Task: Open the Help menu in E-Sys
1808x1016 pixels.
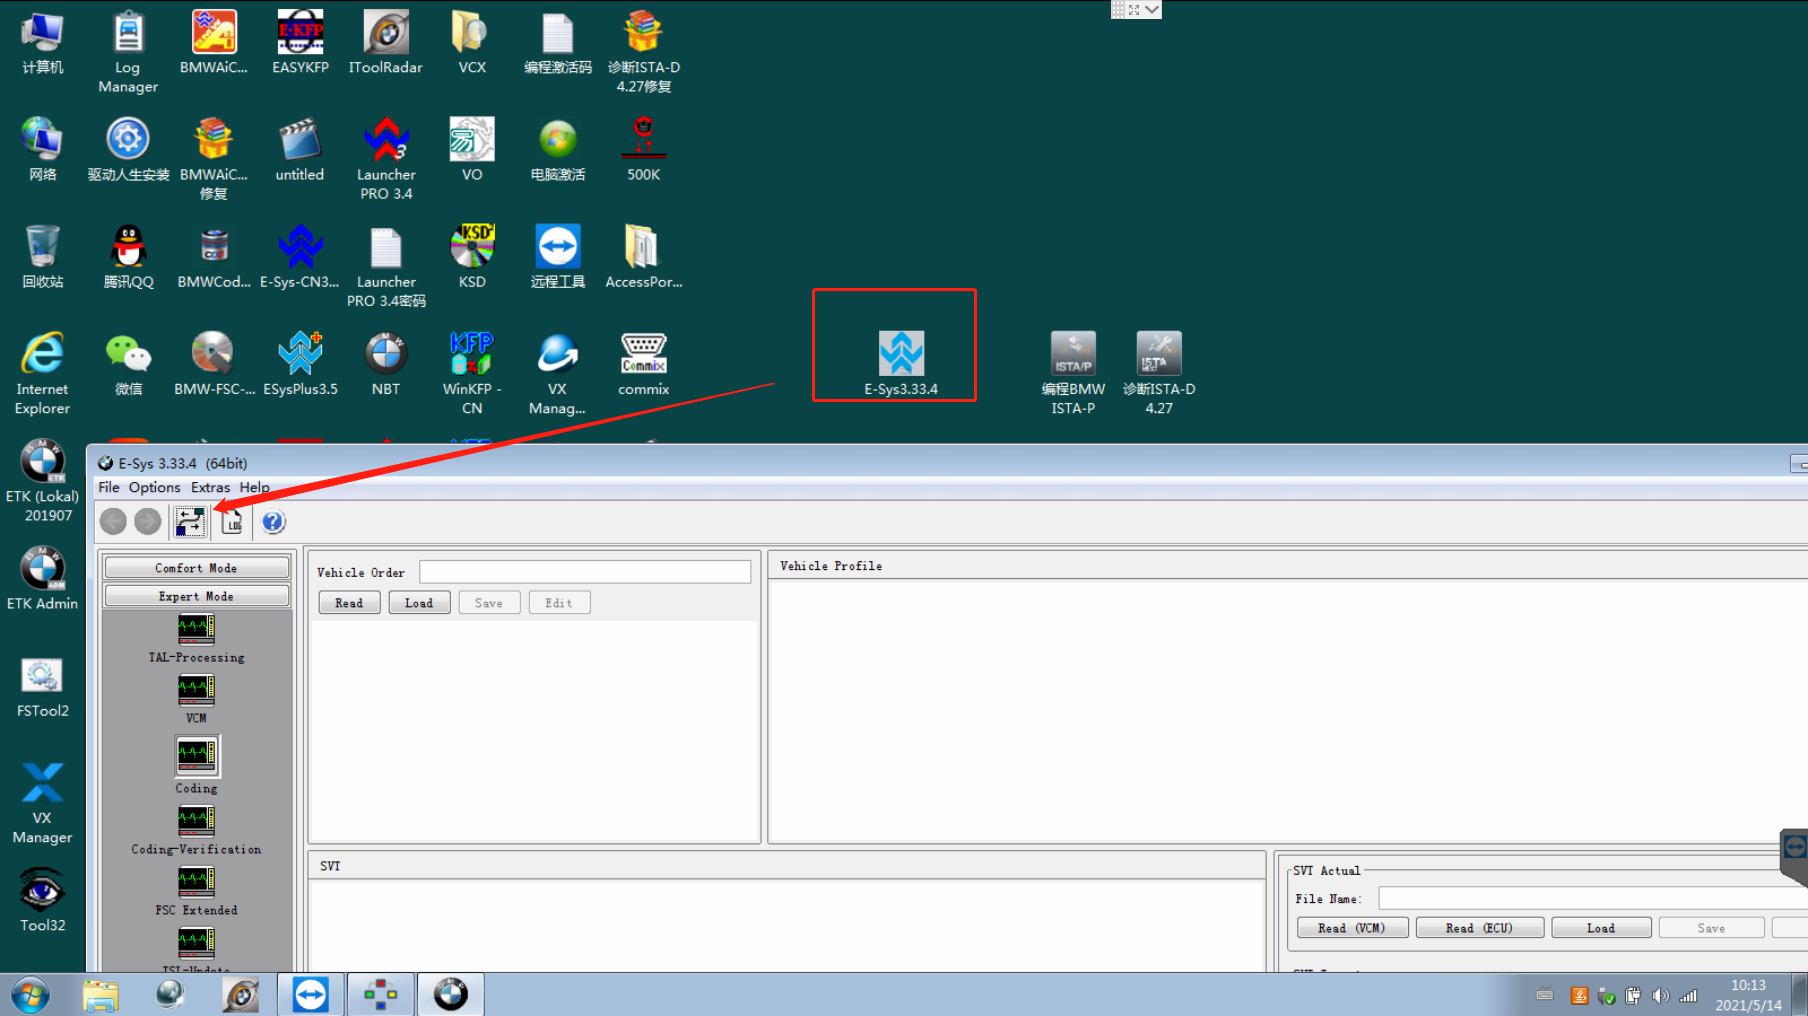Action: (x=254, y=487)
